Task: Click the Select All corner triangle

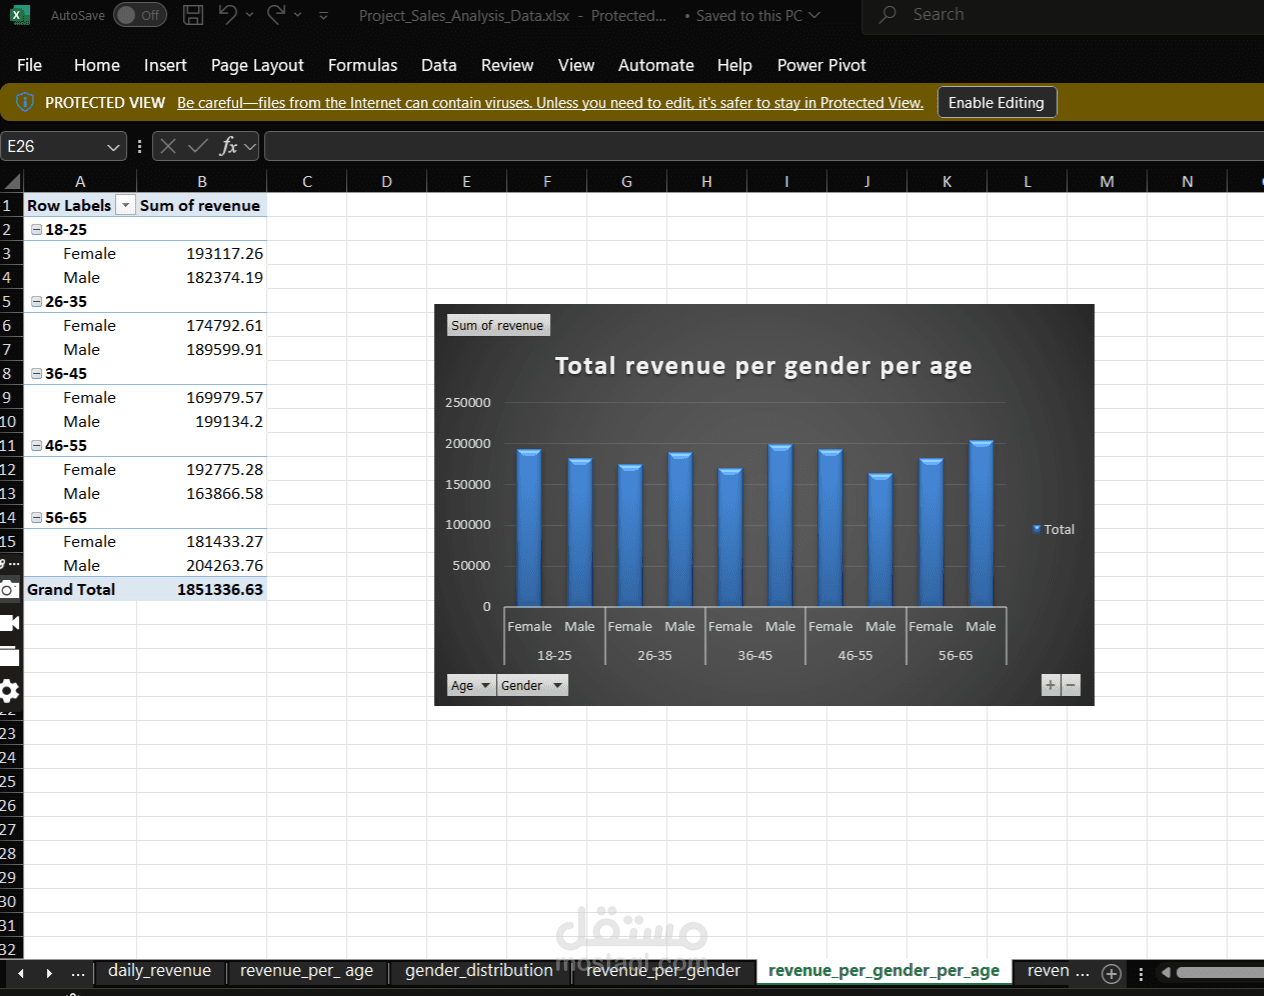Action: (12, 181)
